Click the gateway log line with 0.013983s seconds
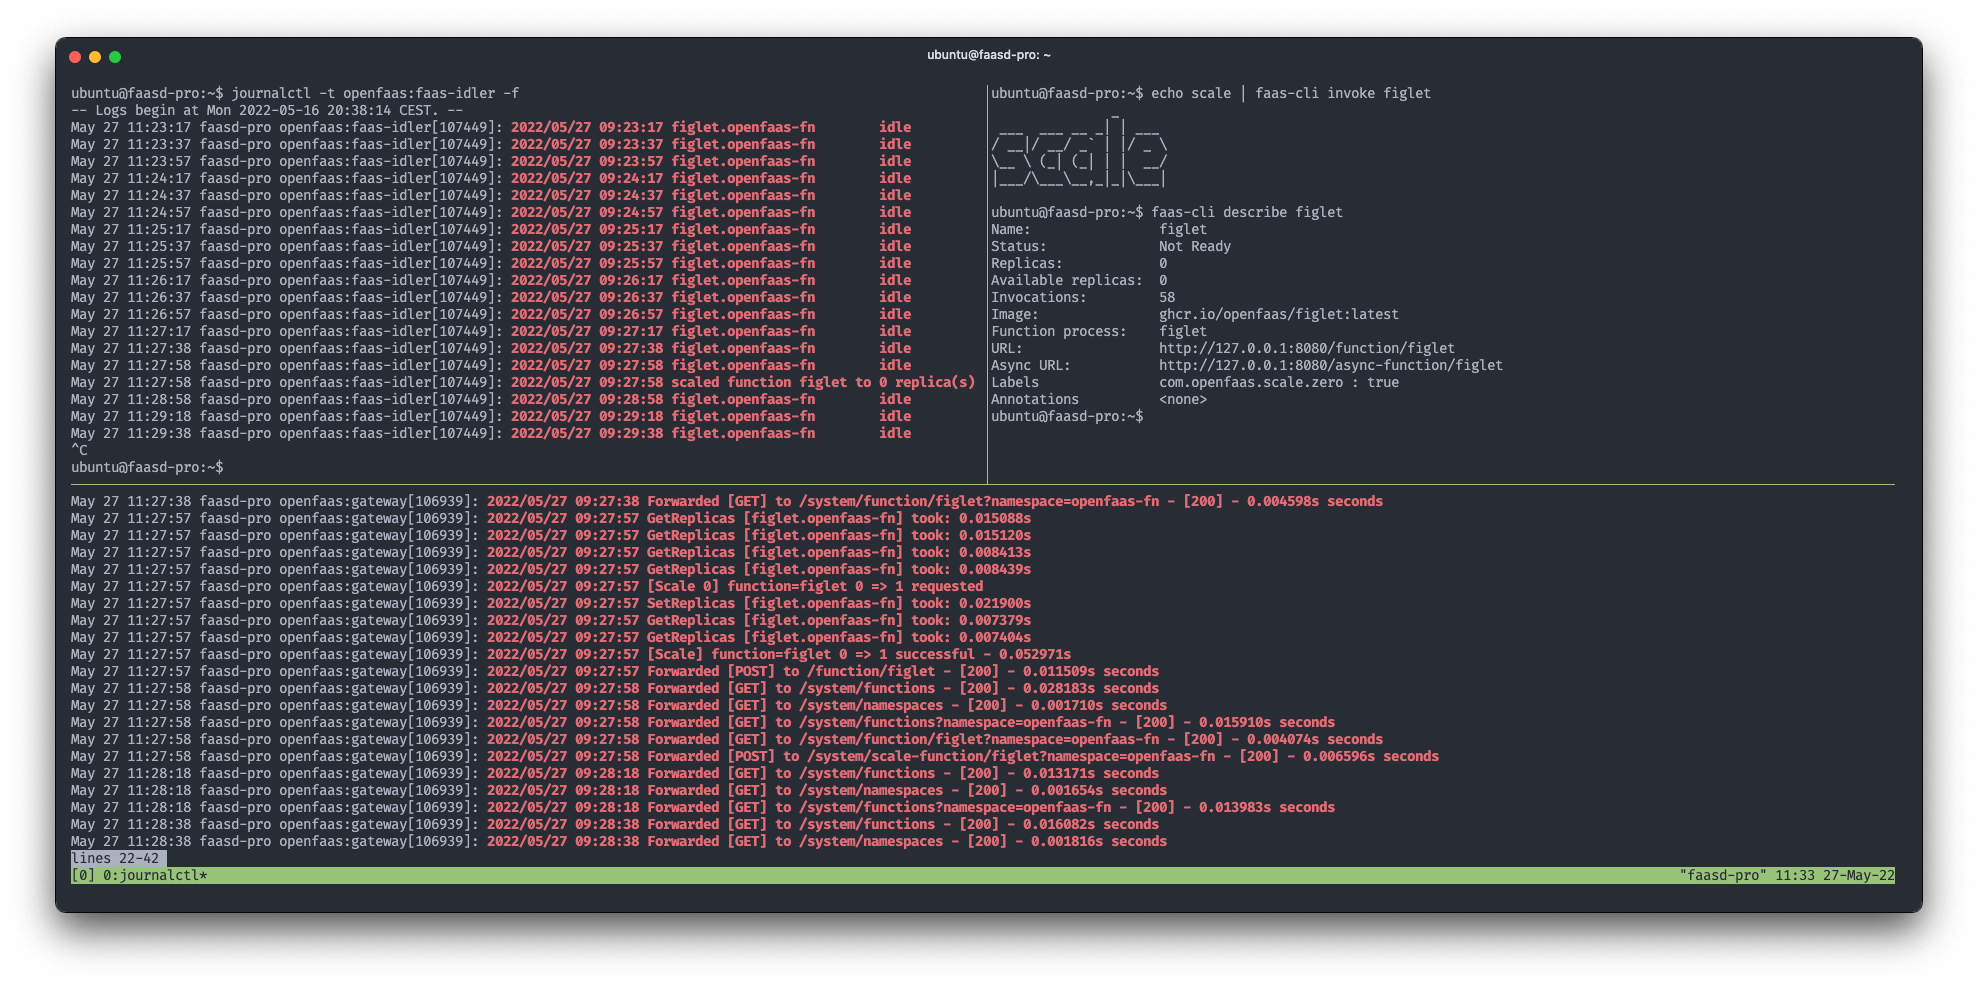Image resolution: width=1978 pixels, height=986 pixels. tap(703, 807)
